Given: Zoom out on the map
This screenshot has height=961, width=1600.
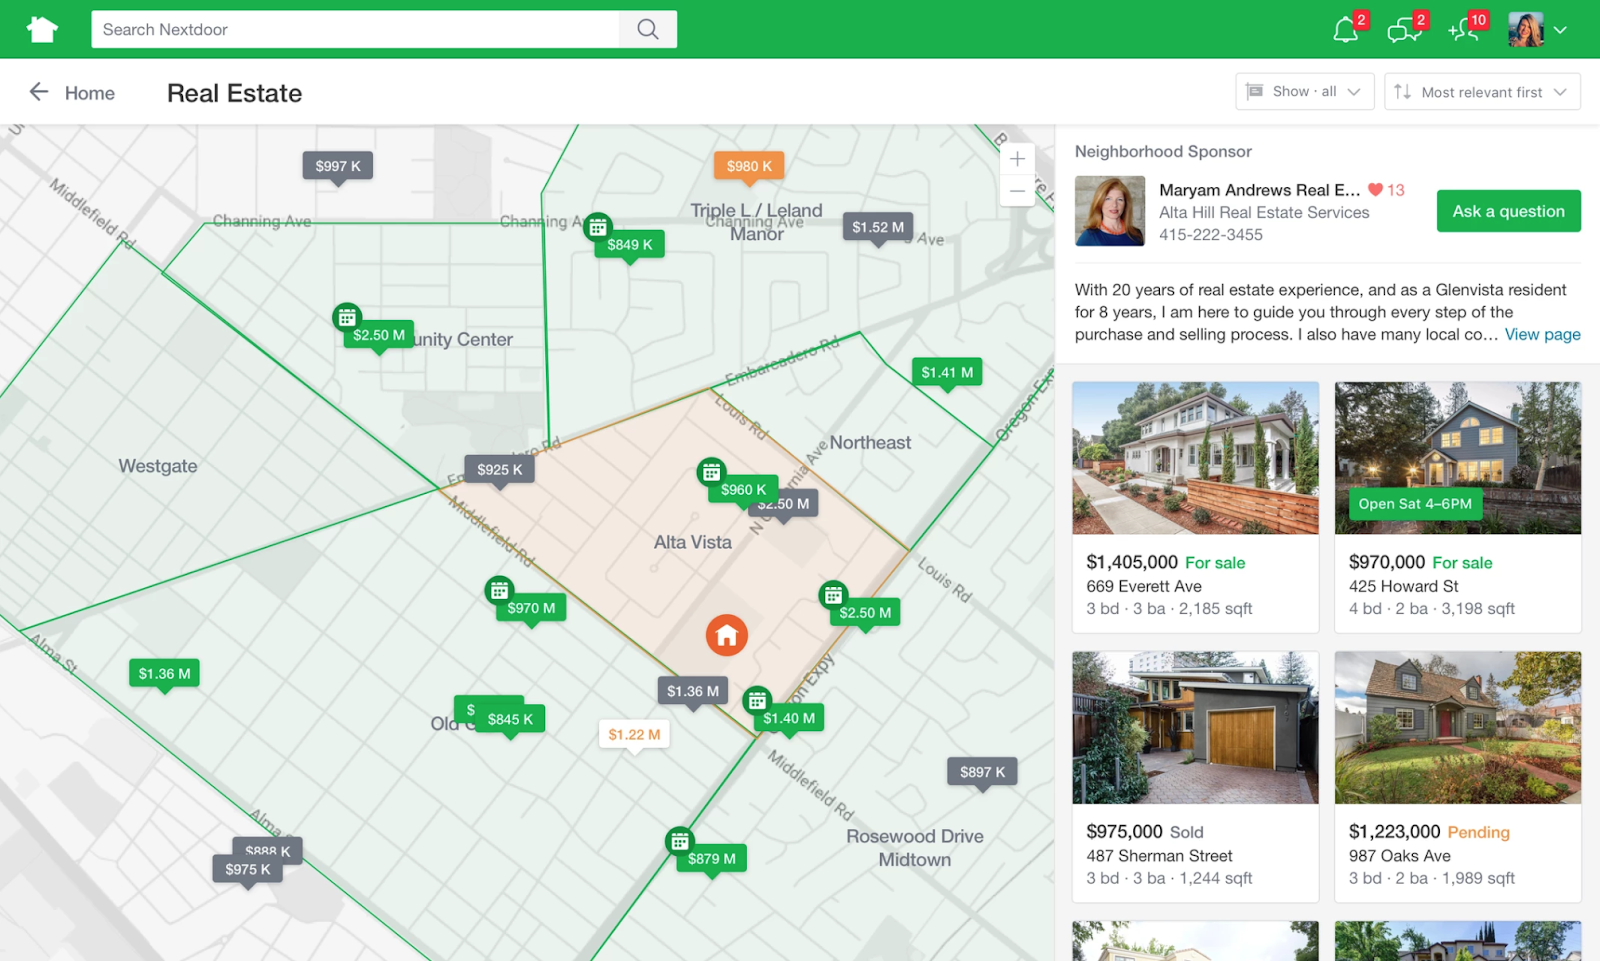Looking at the screenshot, I should (x=1017, y=191).
